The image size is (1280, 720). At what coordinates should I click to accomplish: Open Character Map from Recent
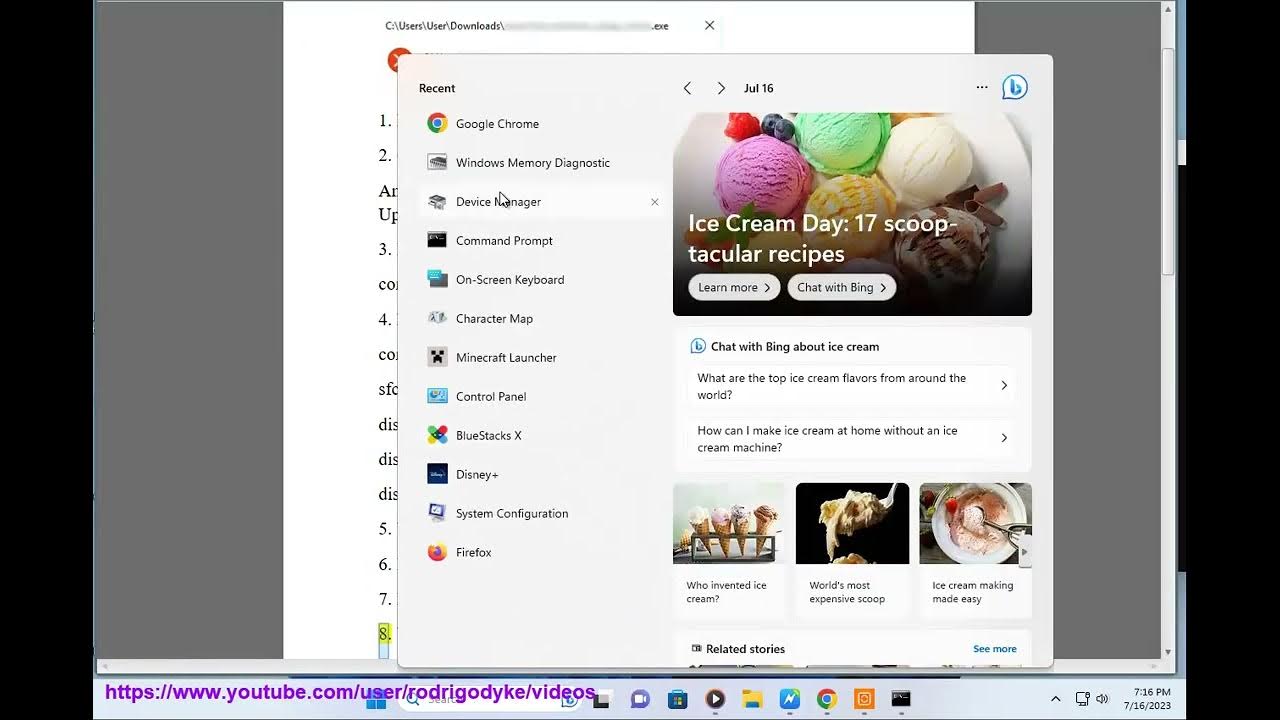[540, 318]
